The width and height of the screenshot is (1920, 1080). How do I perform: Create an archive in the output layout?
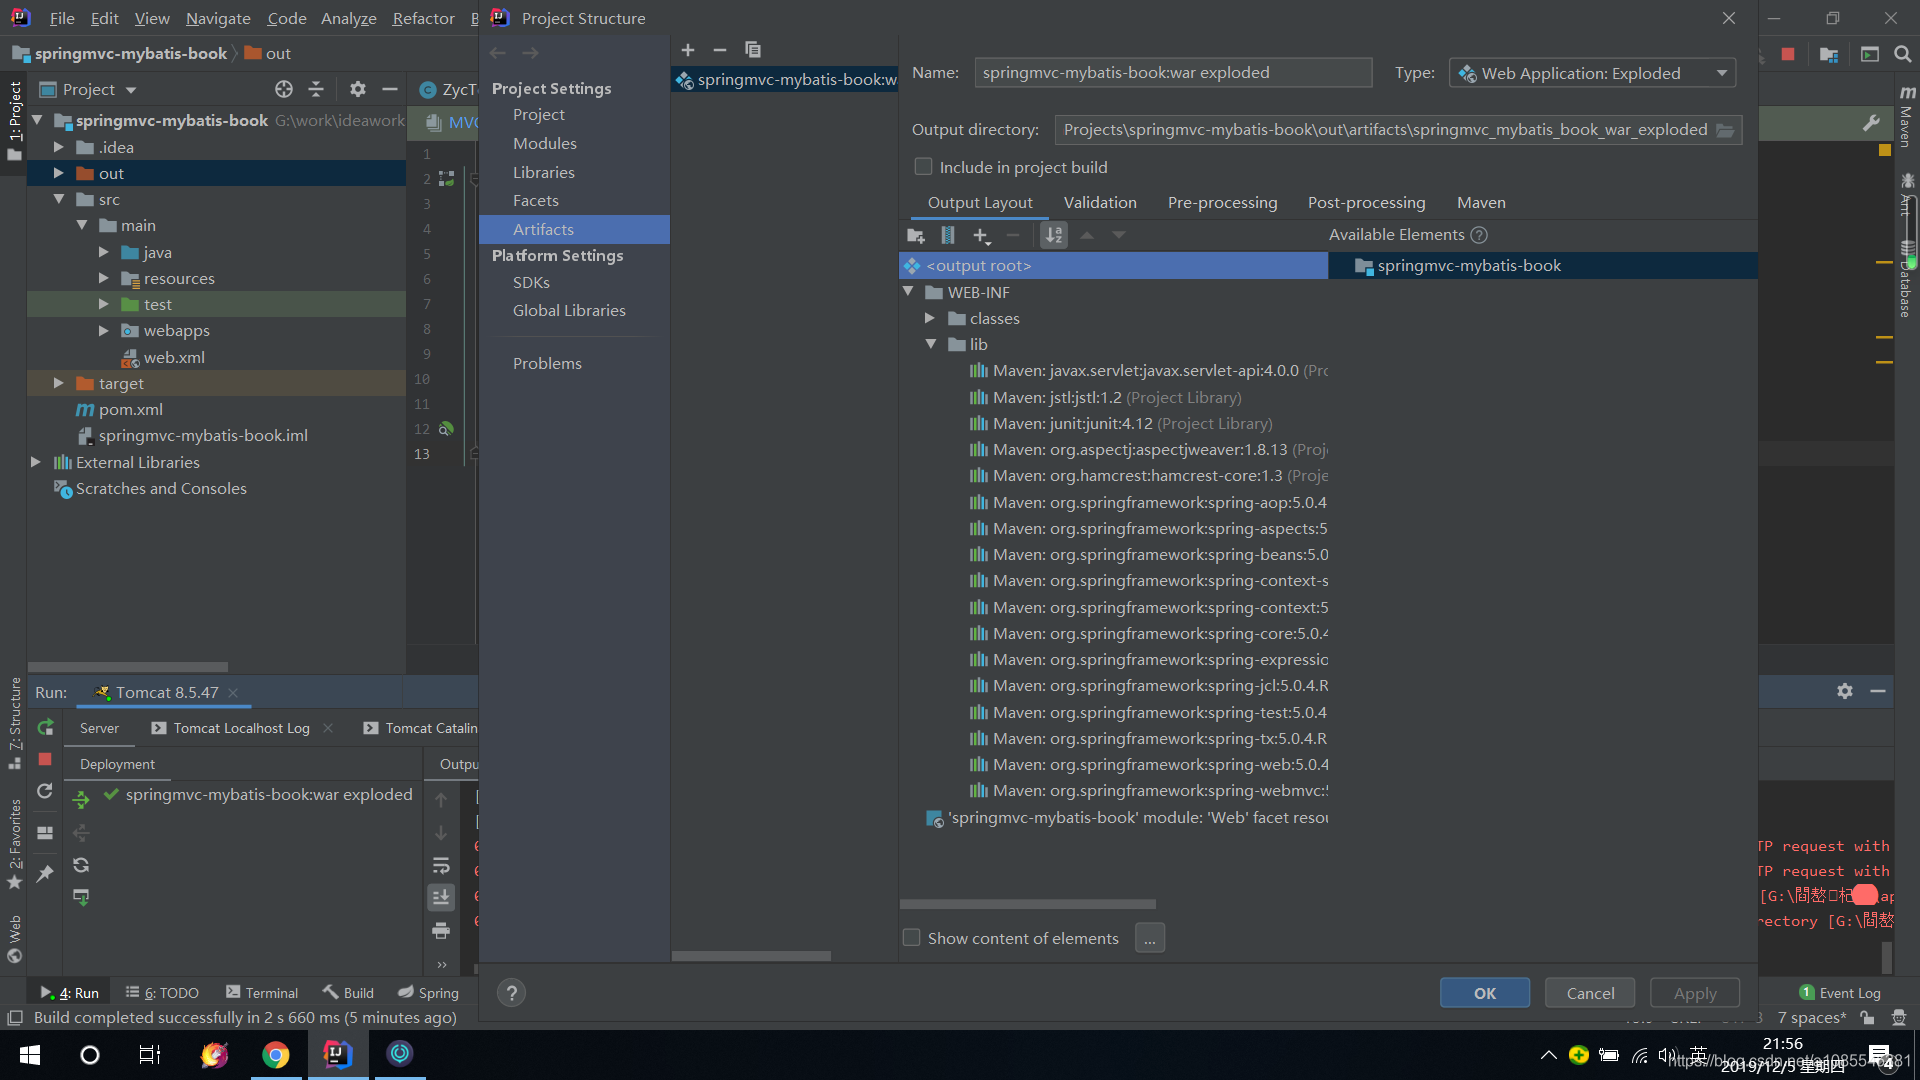[x=948, y=235]
